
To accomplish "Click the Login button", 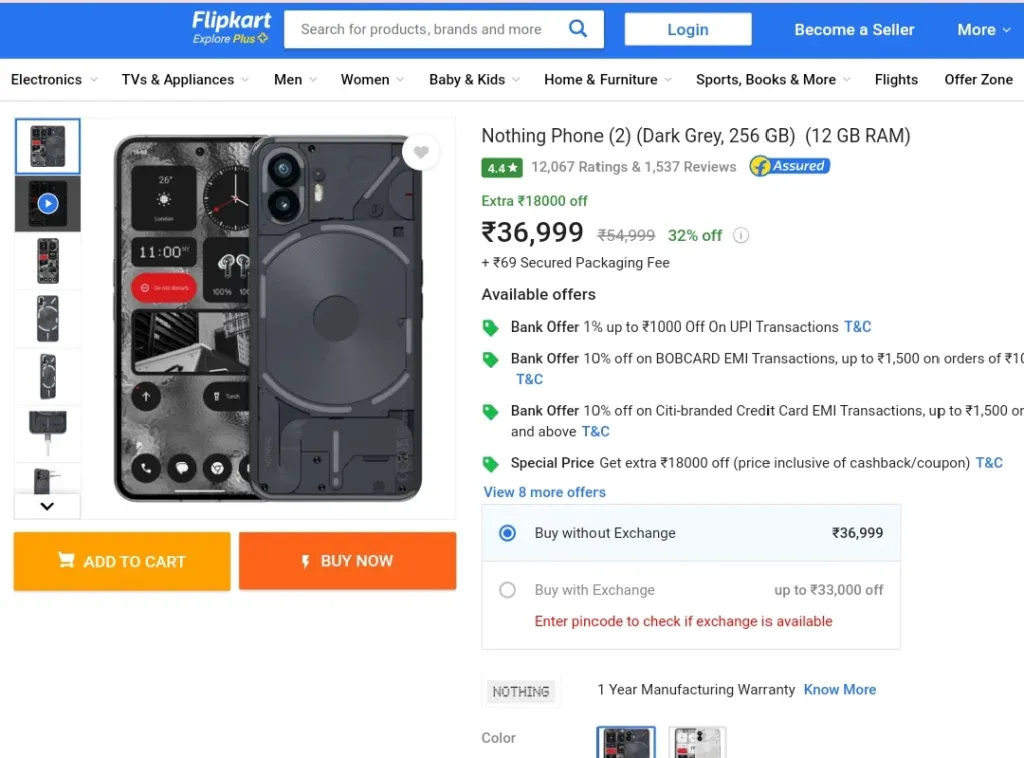I will point(688,29).
